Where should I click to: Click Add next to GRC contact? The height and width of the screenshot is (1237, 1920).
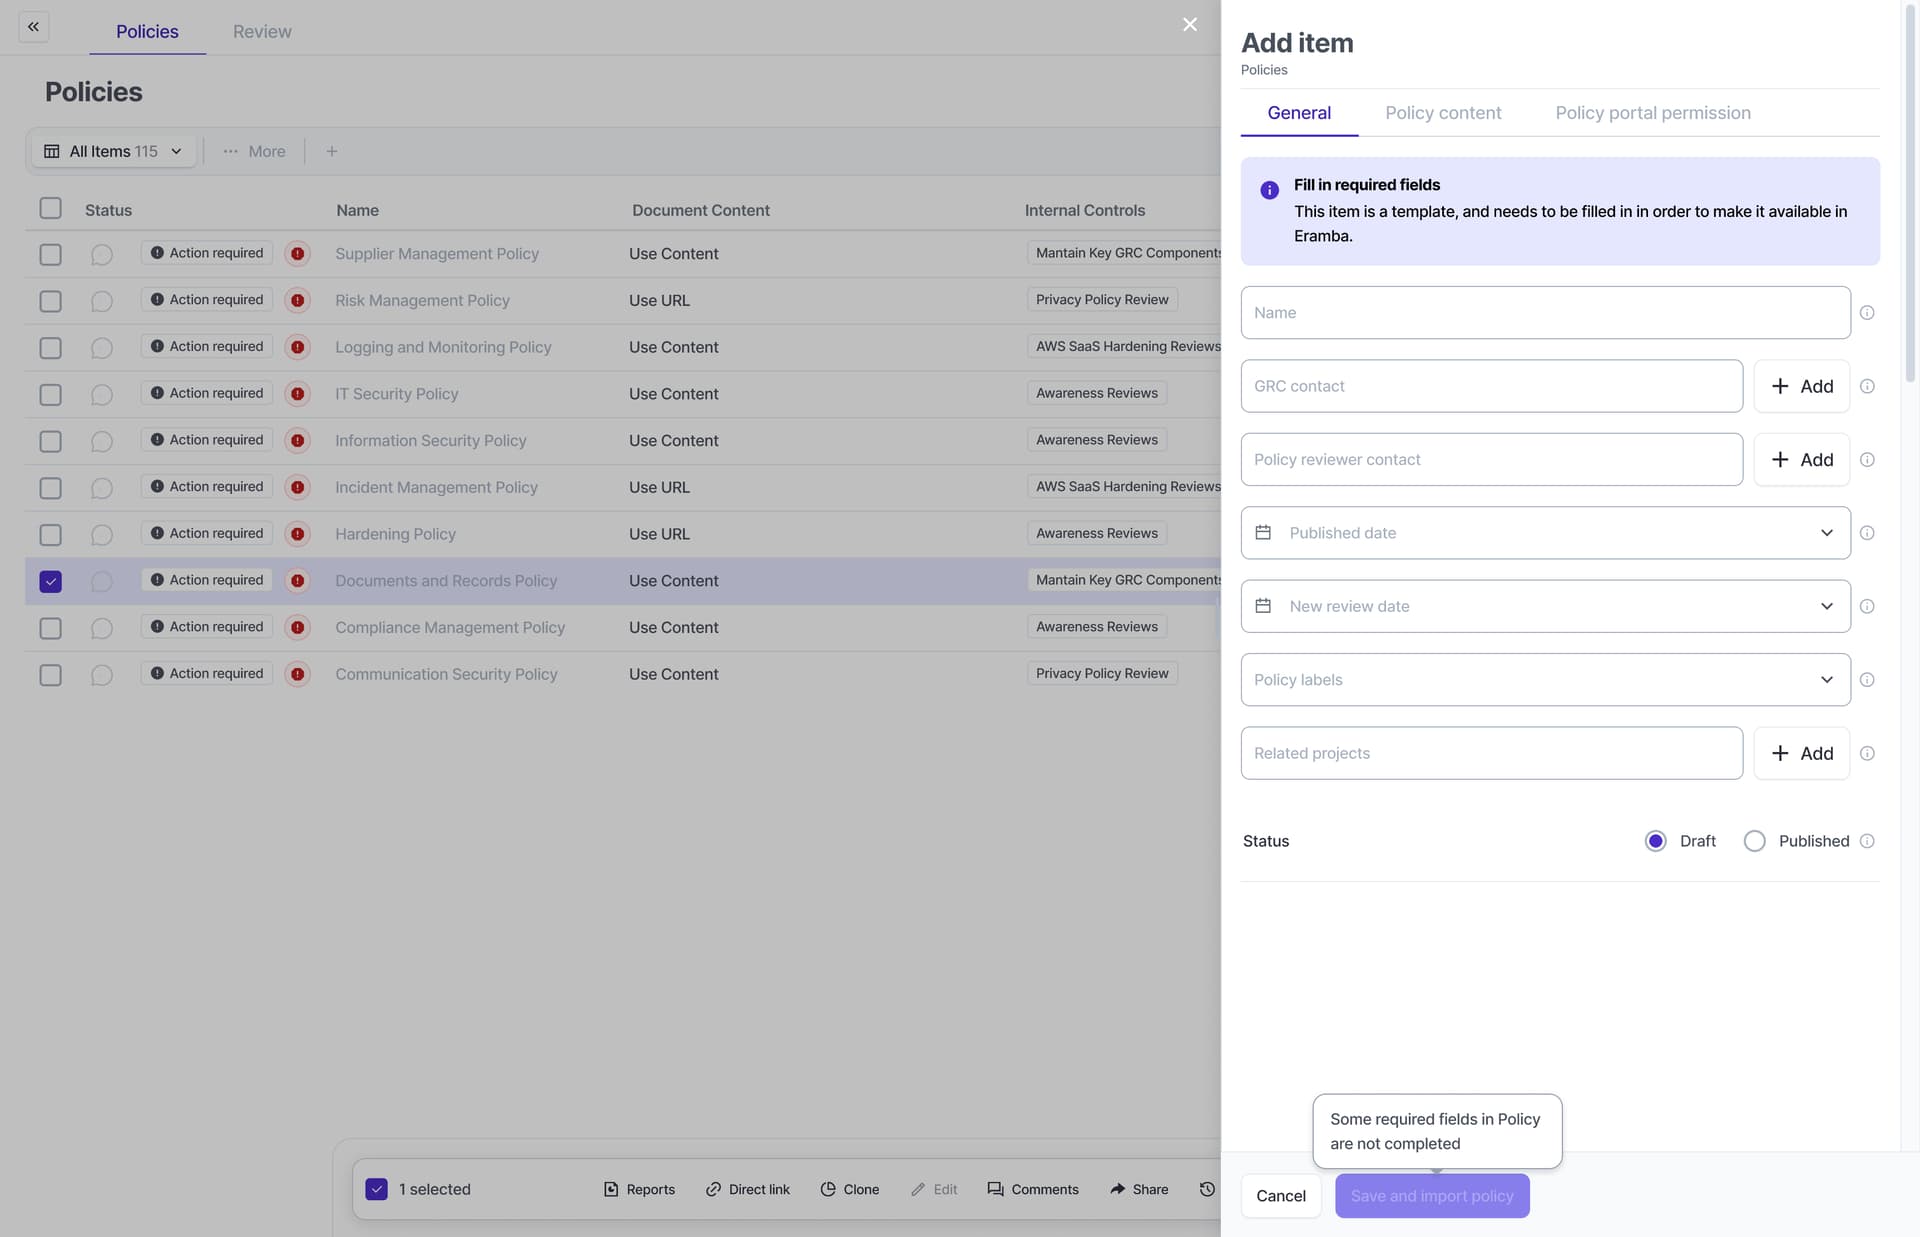point(1801,386)
